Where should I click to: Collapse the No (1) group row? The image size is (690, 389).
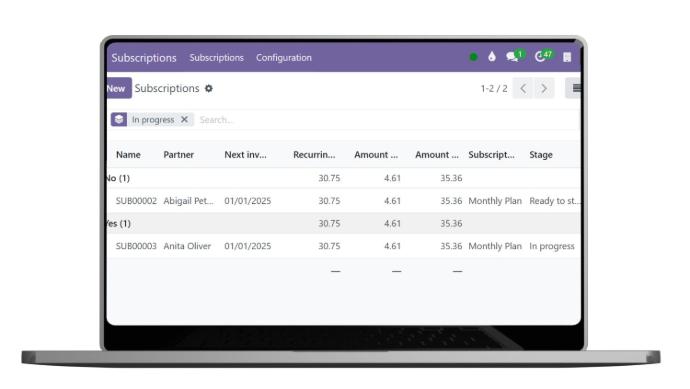click(343, 178)
